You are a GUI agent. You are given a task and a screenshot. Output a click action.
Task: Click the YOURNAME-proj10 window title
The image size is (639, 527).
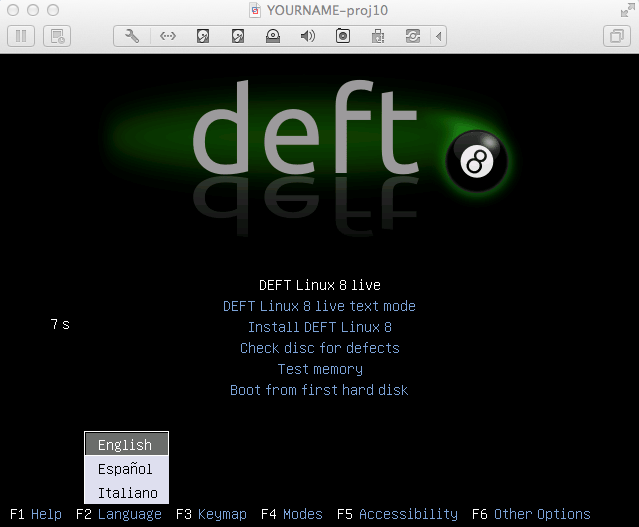(327, 10)
